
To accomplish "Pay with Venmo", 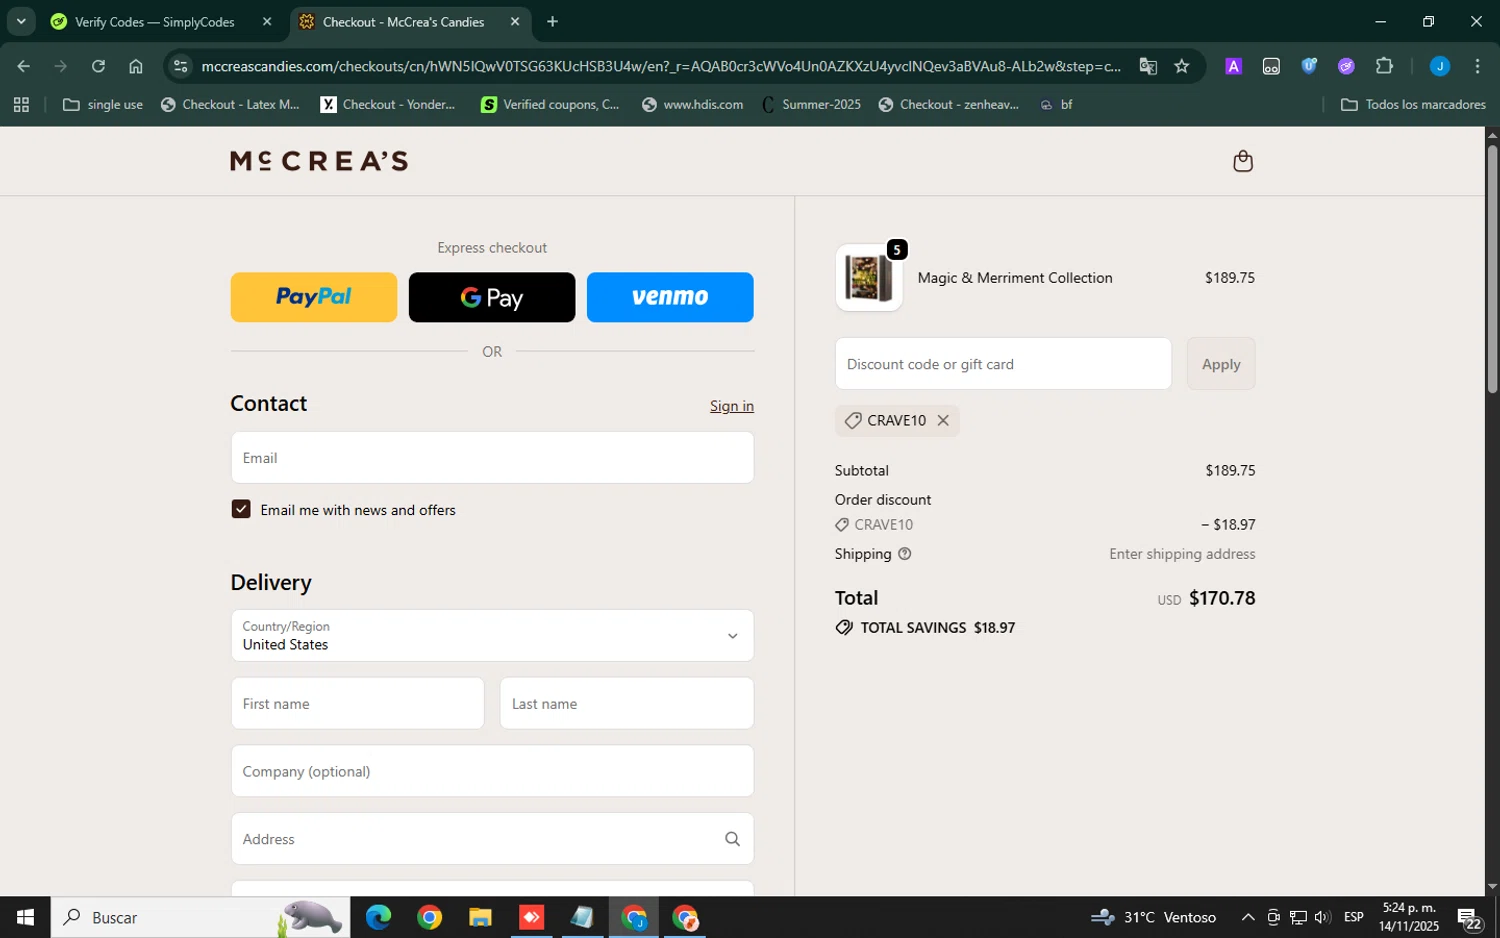I will (x=670, y=298).
